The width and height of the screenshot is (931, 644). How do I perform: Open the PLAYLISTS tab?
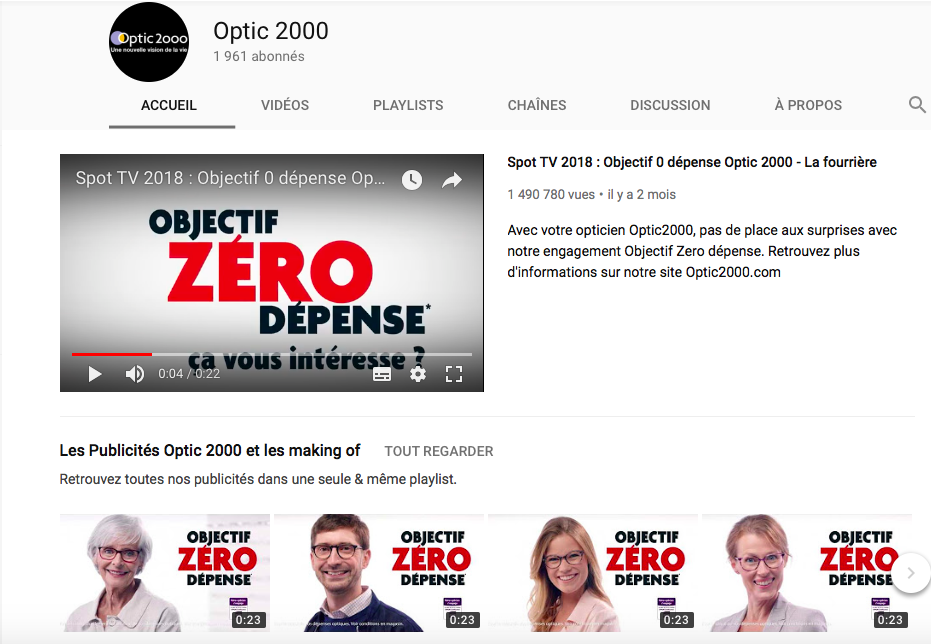pos(408,105)
